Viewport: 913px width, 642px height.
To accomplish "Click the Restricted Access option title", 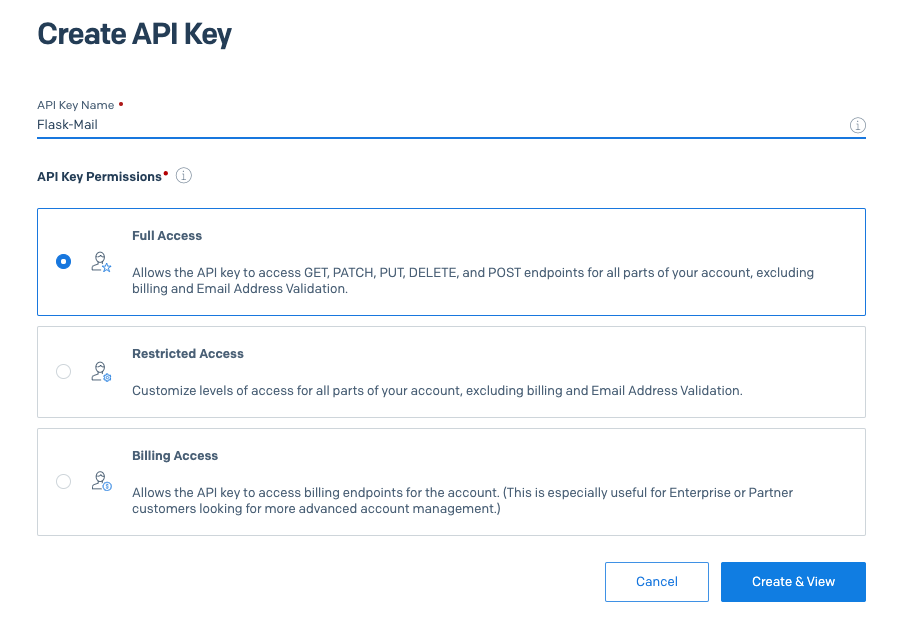I will (x=188, y=354).
